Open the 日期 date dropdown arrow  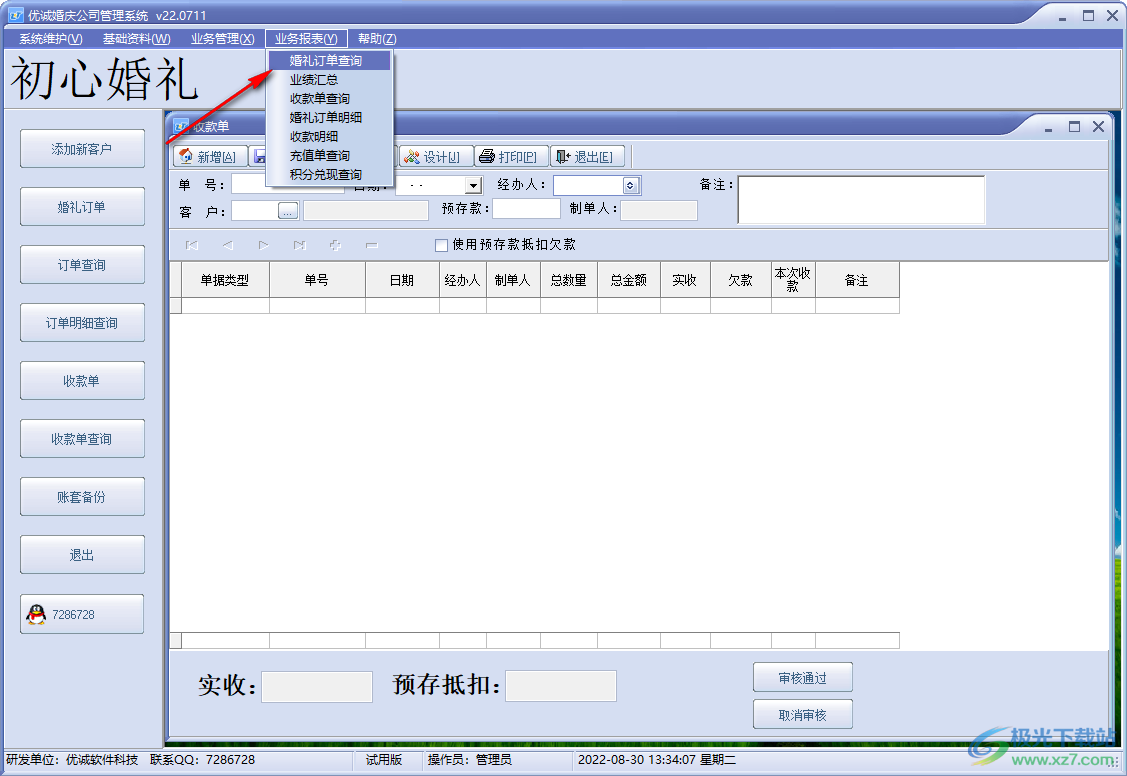pos(473,185)
